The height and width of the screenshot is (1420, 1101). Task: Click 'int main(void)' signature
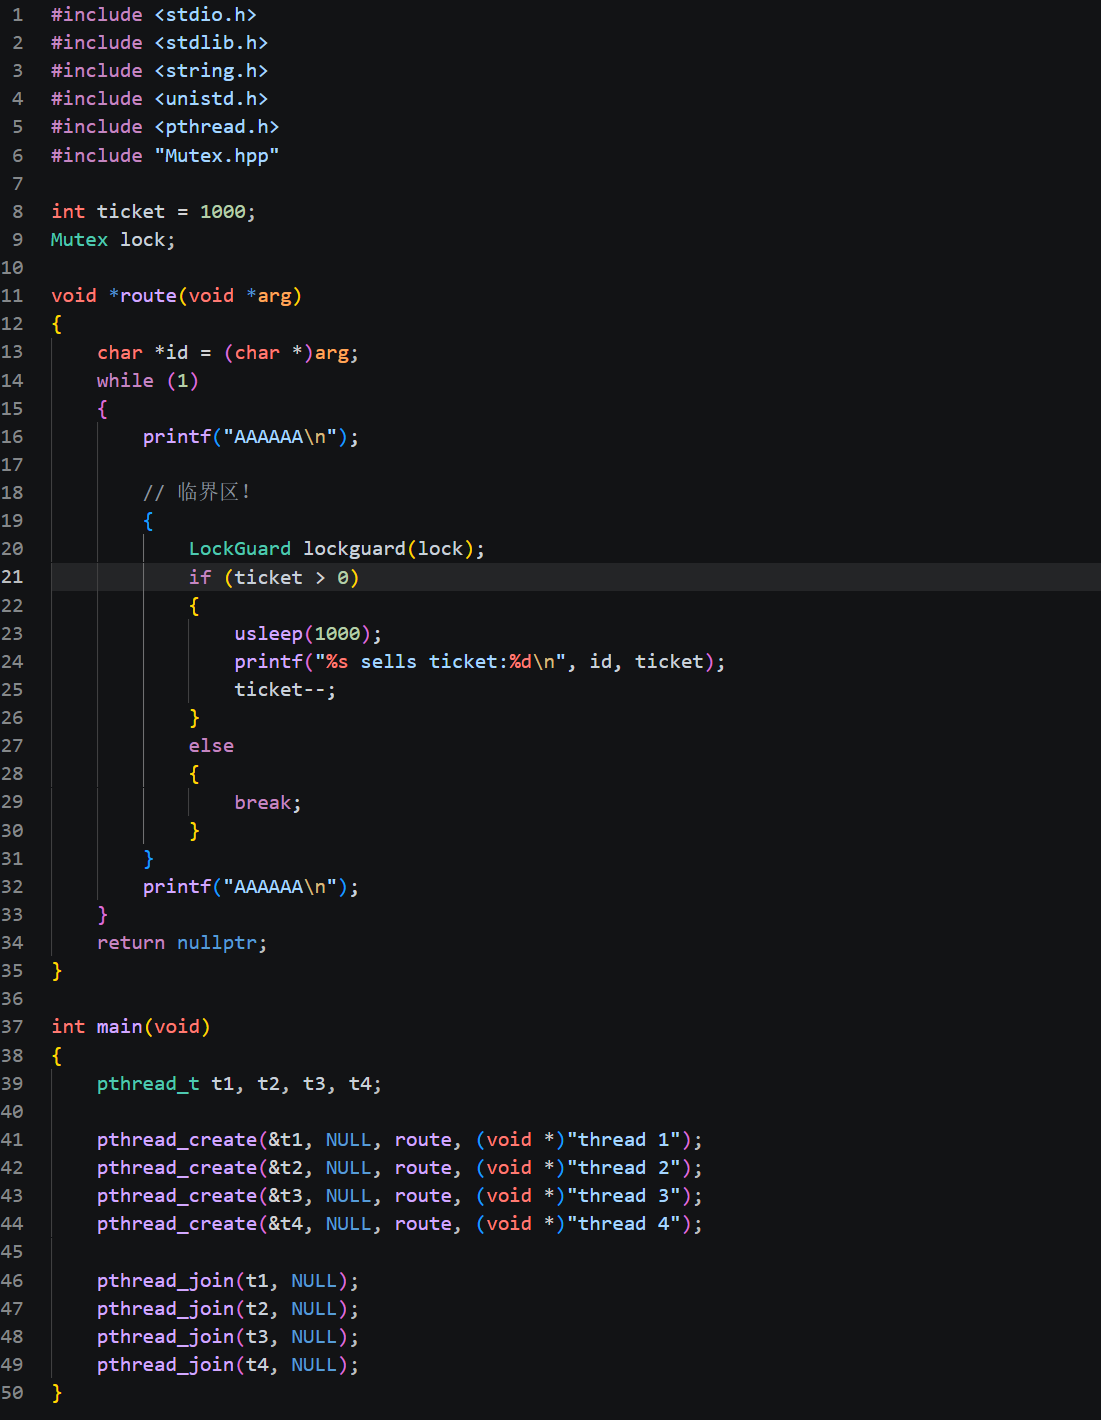click(x=131, y=1027)
